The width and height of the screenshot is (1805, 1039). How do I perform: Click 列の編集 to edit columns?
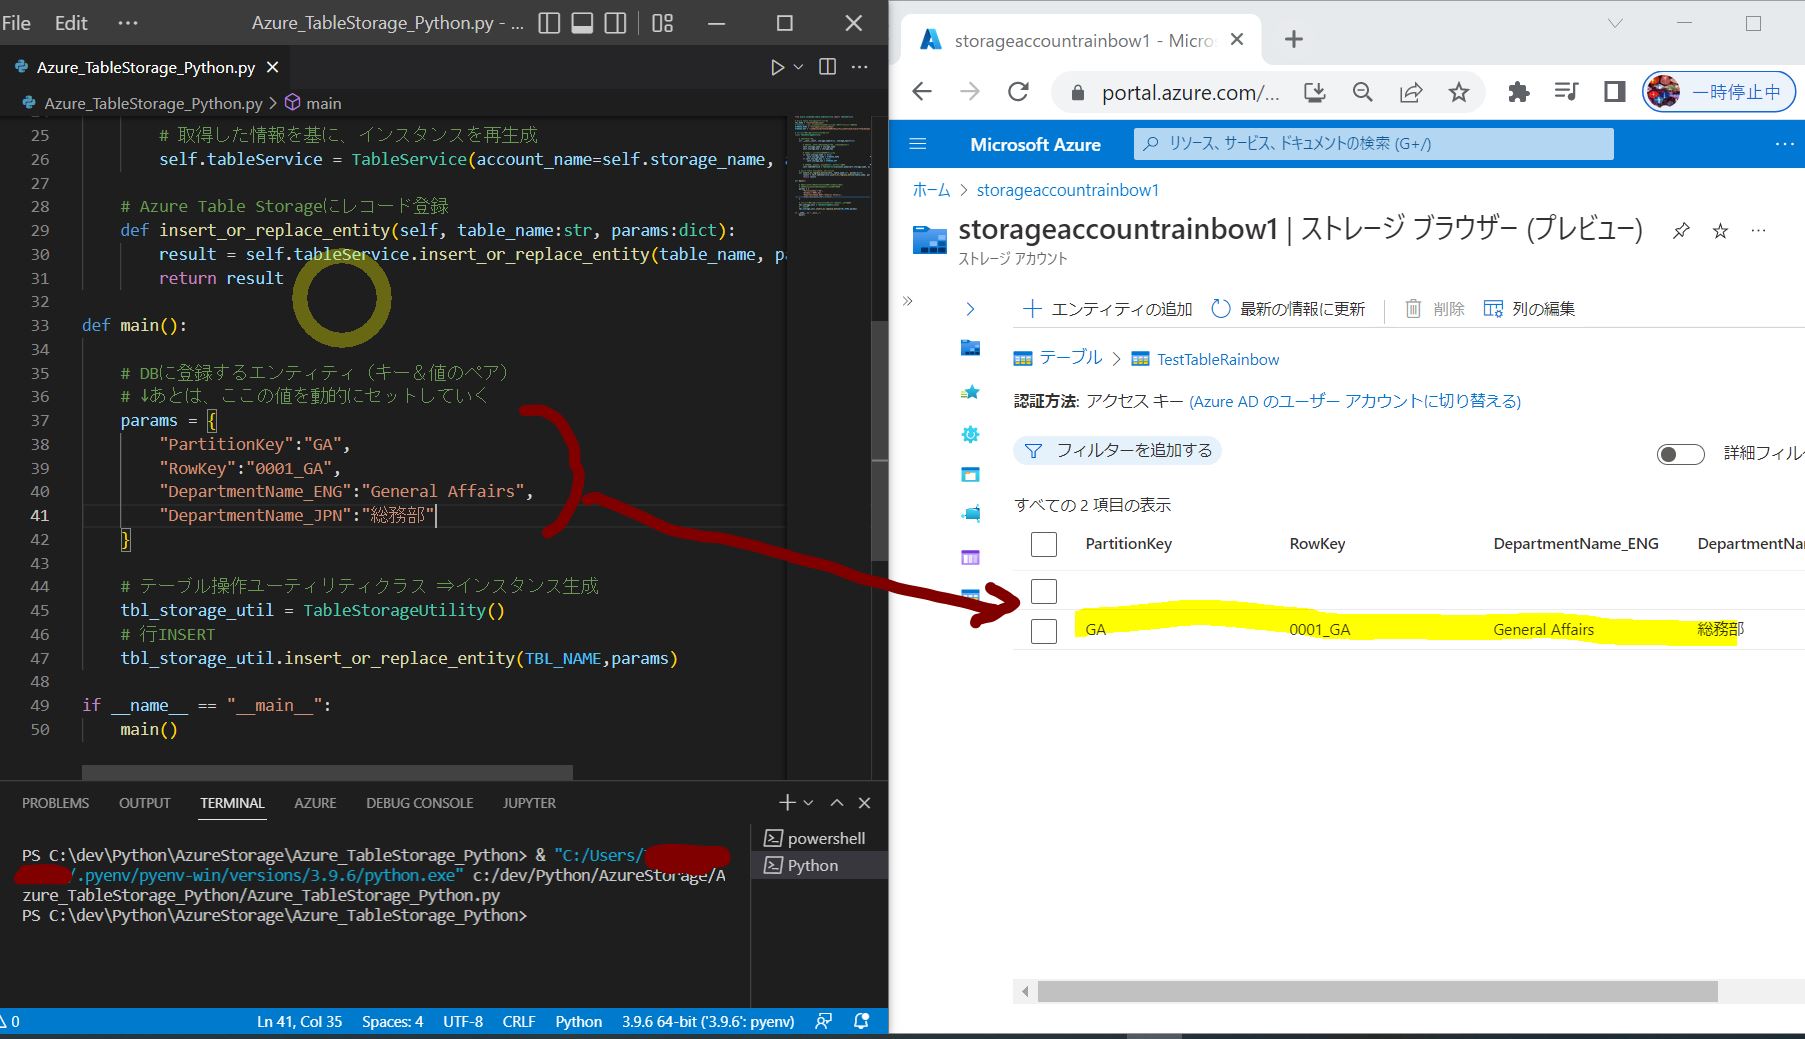point(1529,309)
